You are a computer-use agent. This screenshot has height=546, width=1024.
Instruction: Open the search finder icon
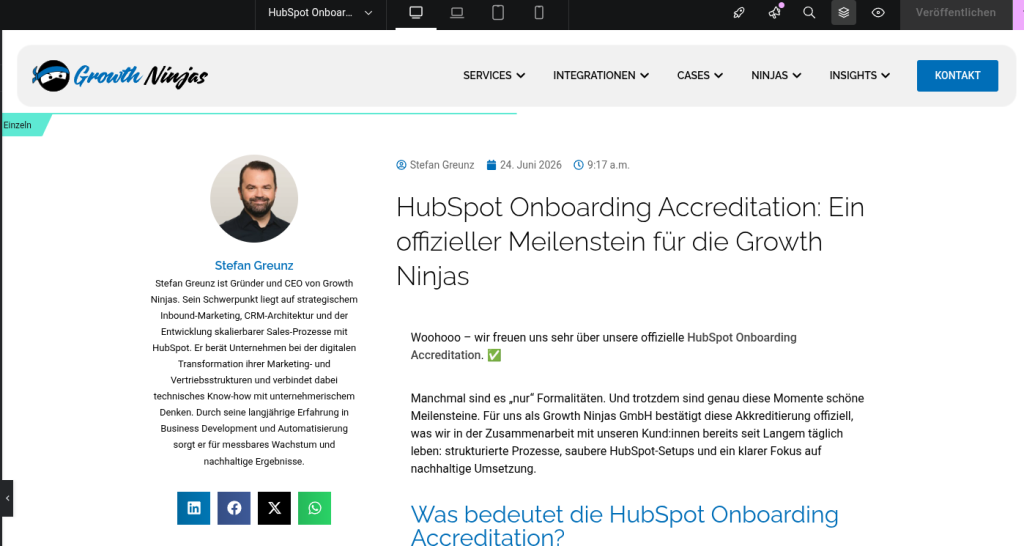click(x=809, y=12)
